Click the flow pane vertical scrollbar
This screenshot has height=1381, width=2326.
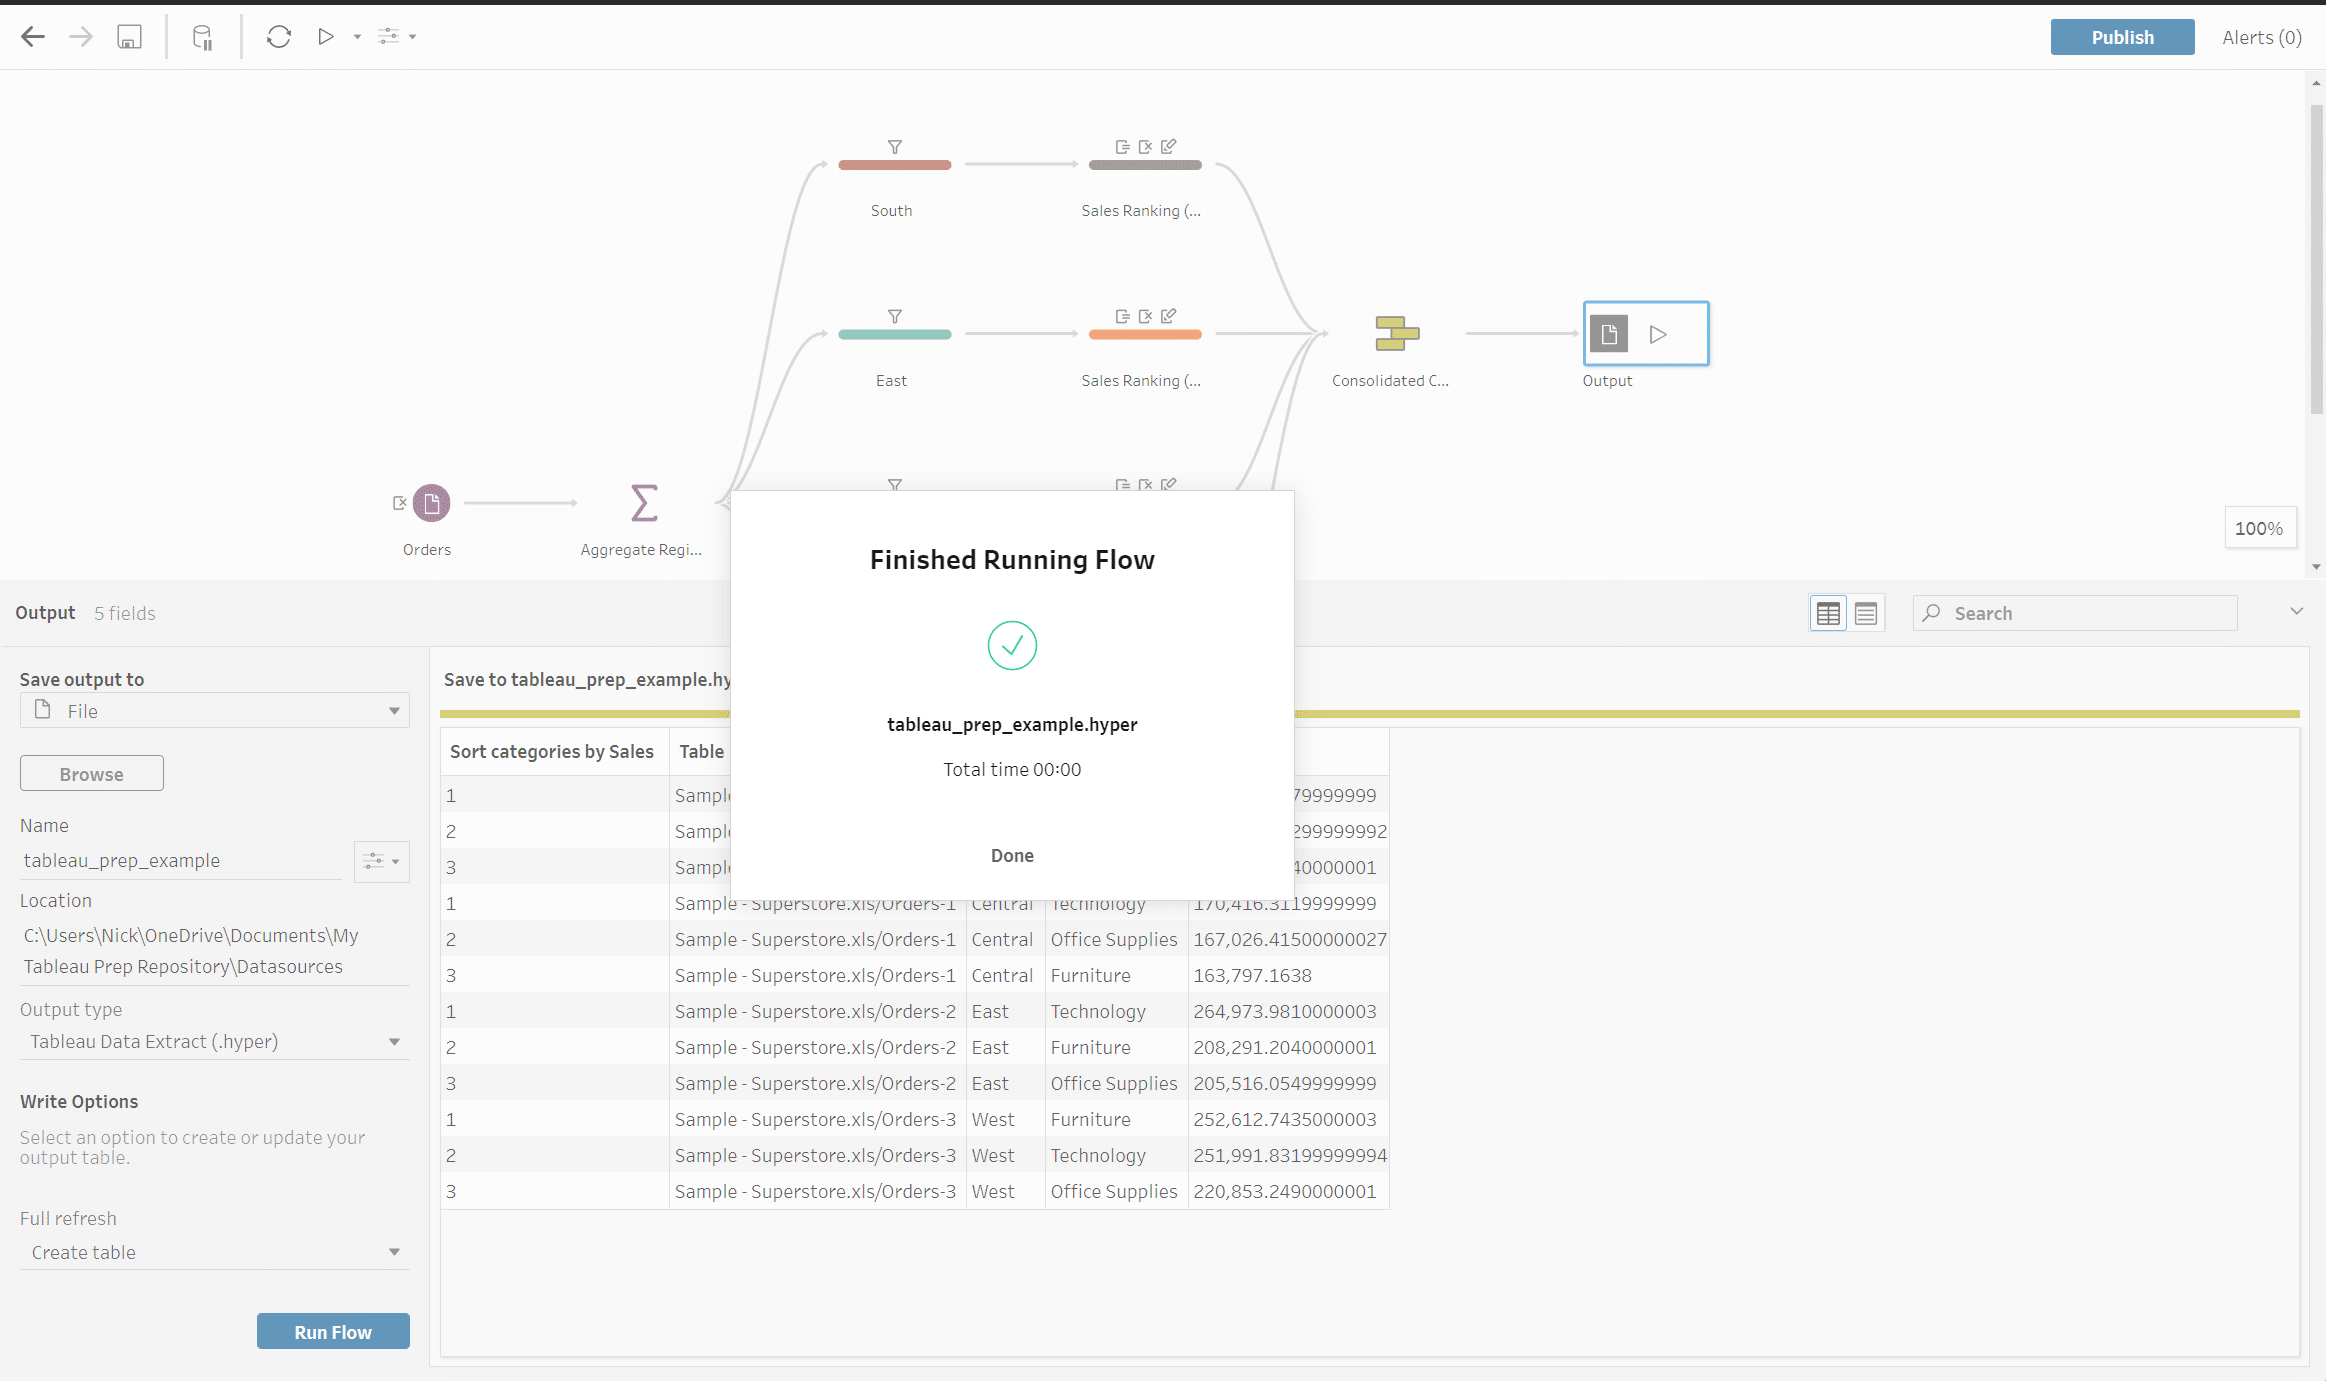pyautogui.click(x=2316, y=260)
